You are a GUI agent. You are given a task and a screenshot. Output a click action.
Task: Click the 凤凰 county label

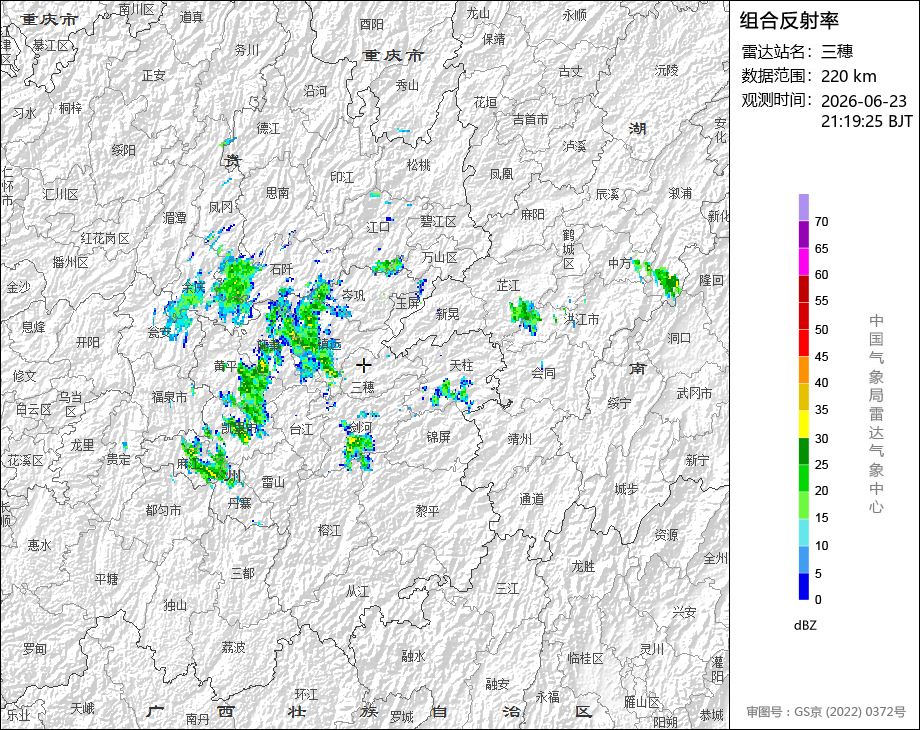pos(502,174)
